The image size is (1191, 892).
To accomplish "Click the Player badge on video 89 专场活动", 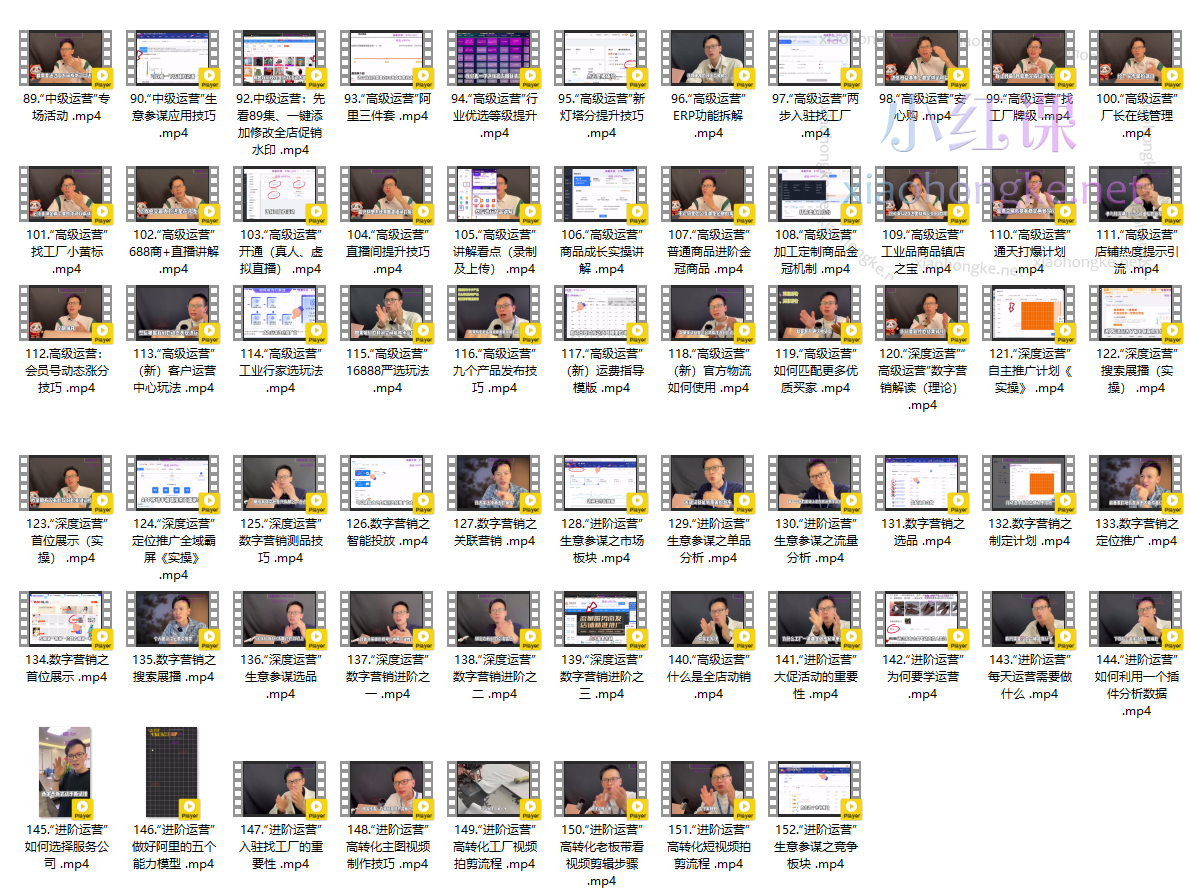I will click(101, 76).
